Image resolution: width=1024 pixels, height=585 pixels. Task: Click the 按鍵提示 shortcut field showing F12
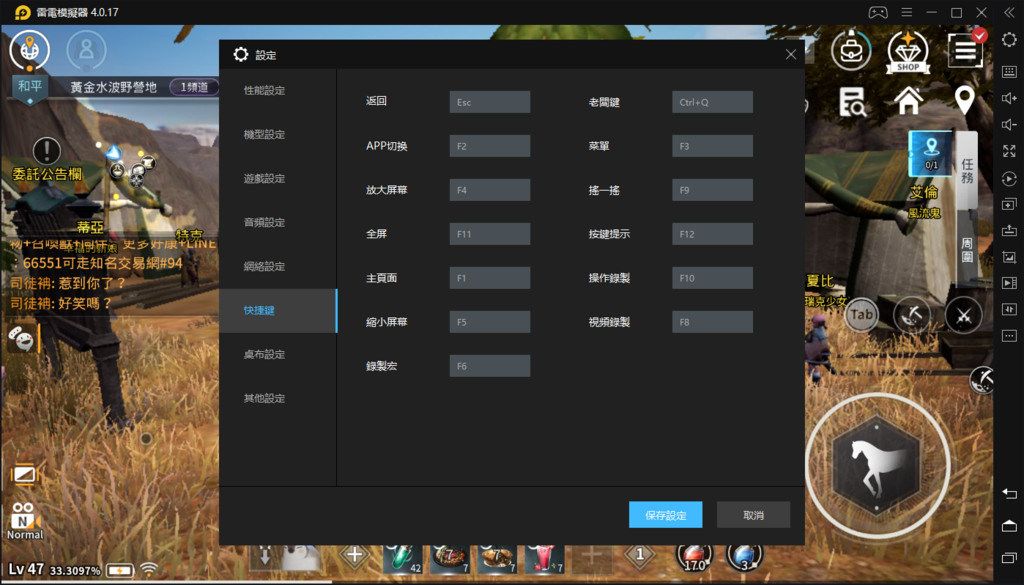712,234
